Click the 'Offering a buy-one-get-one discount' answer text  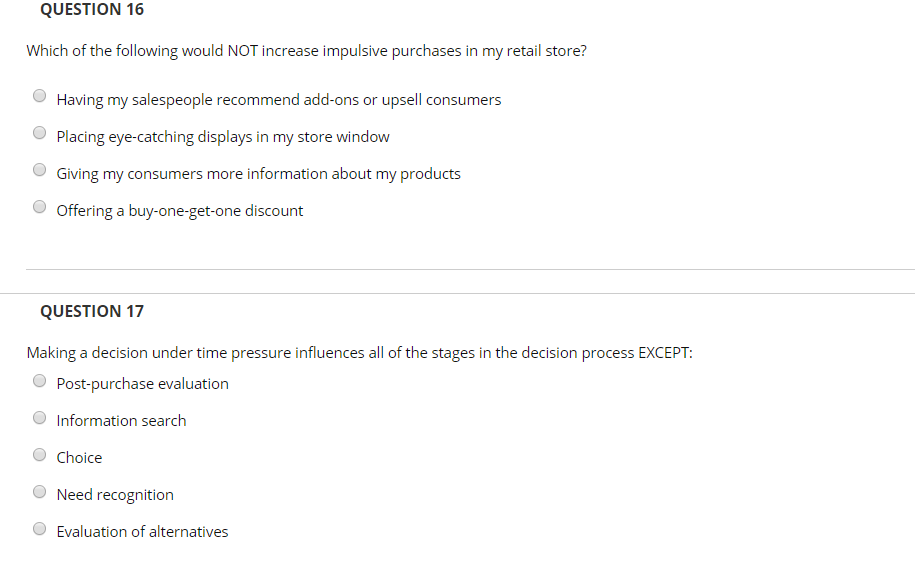click(180, 211)
